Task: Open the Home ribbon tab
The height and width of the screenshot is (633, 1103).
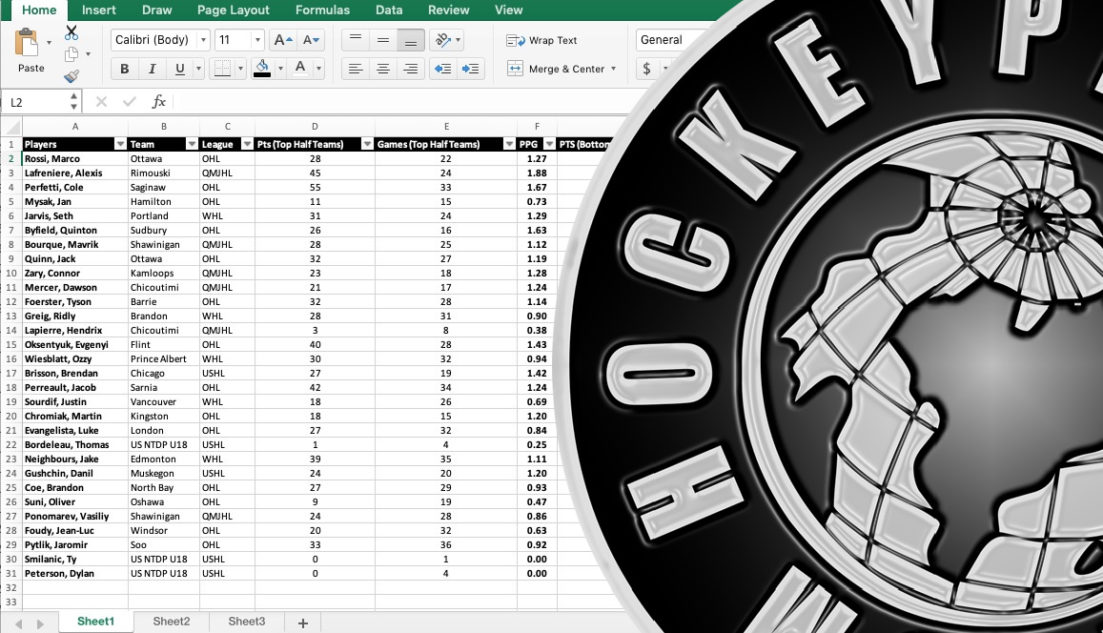Action: pyautogui.click(x=39, y=10)
